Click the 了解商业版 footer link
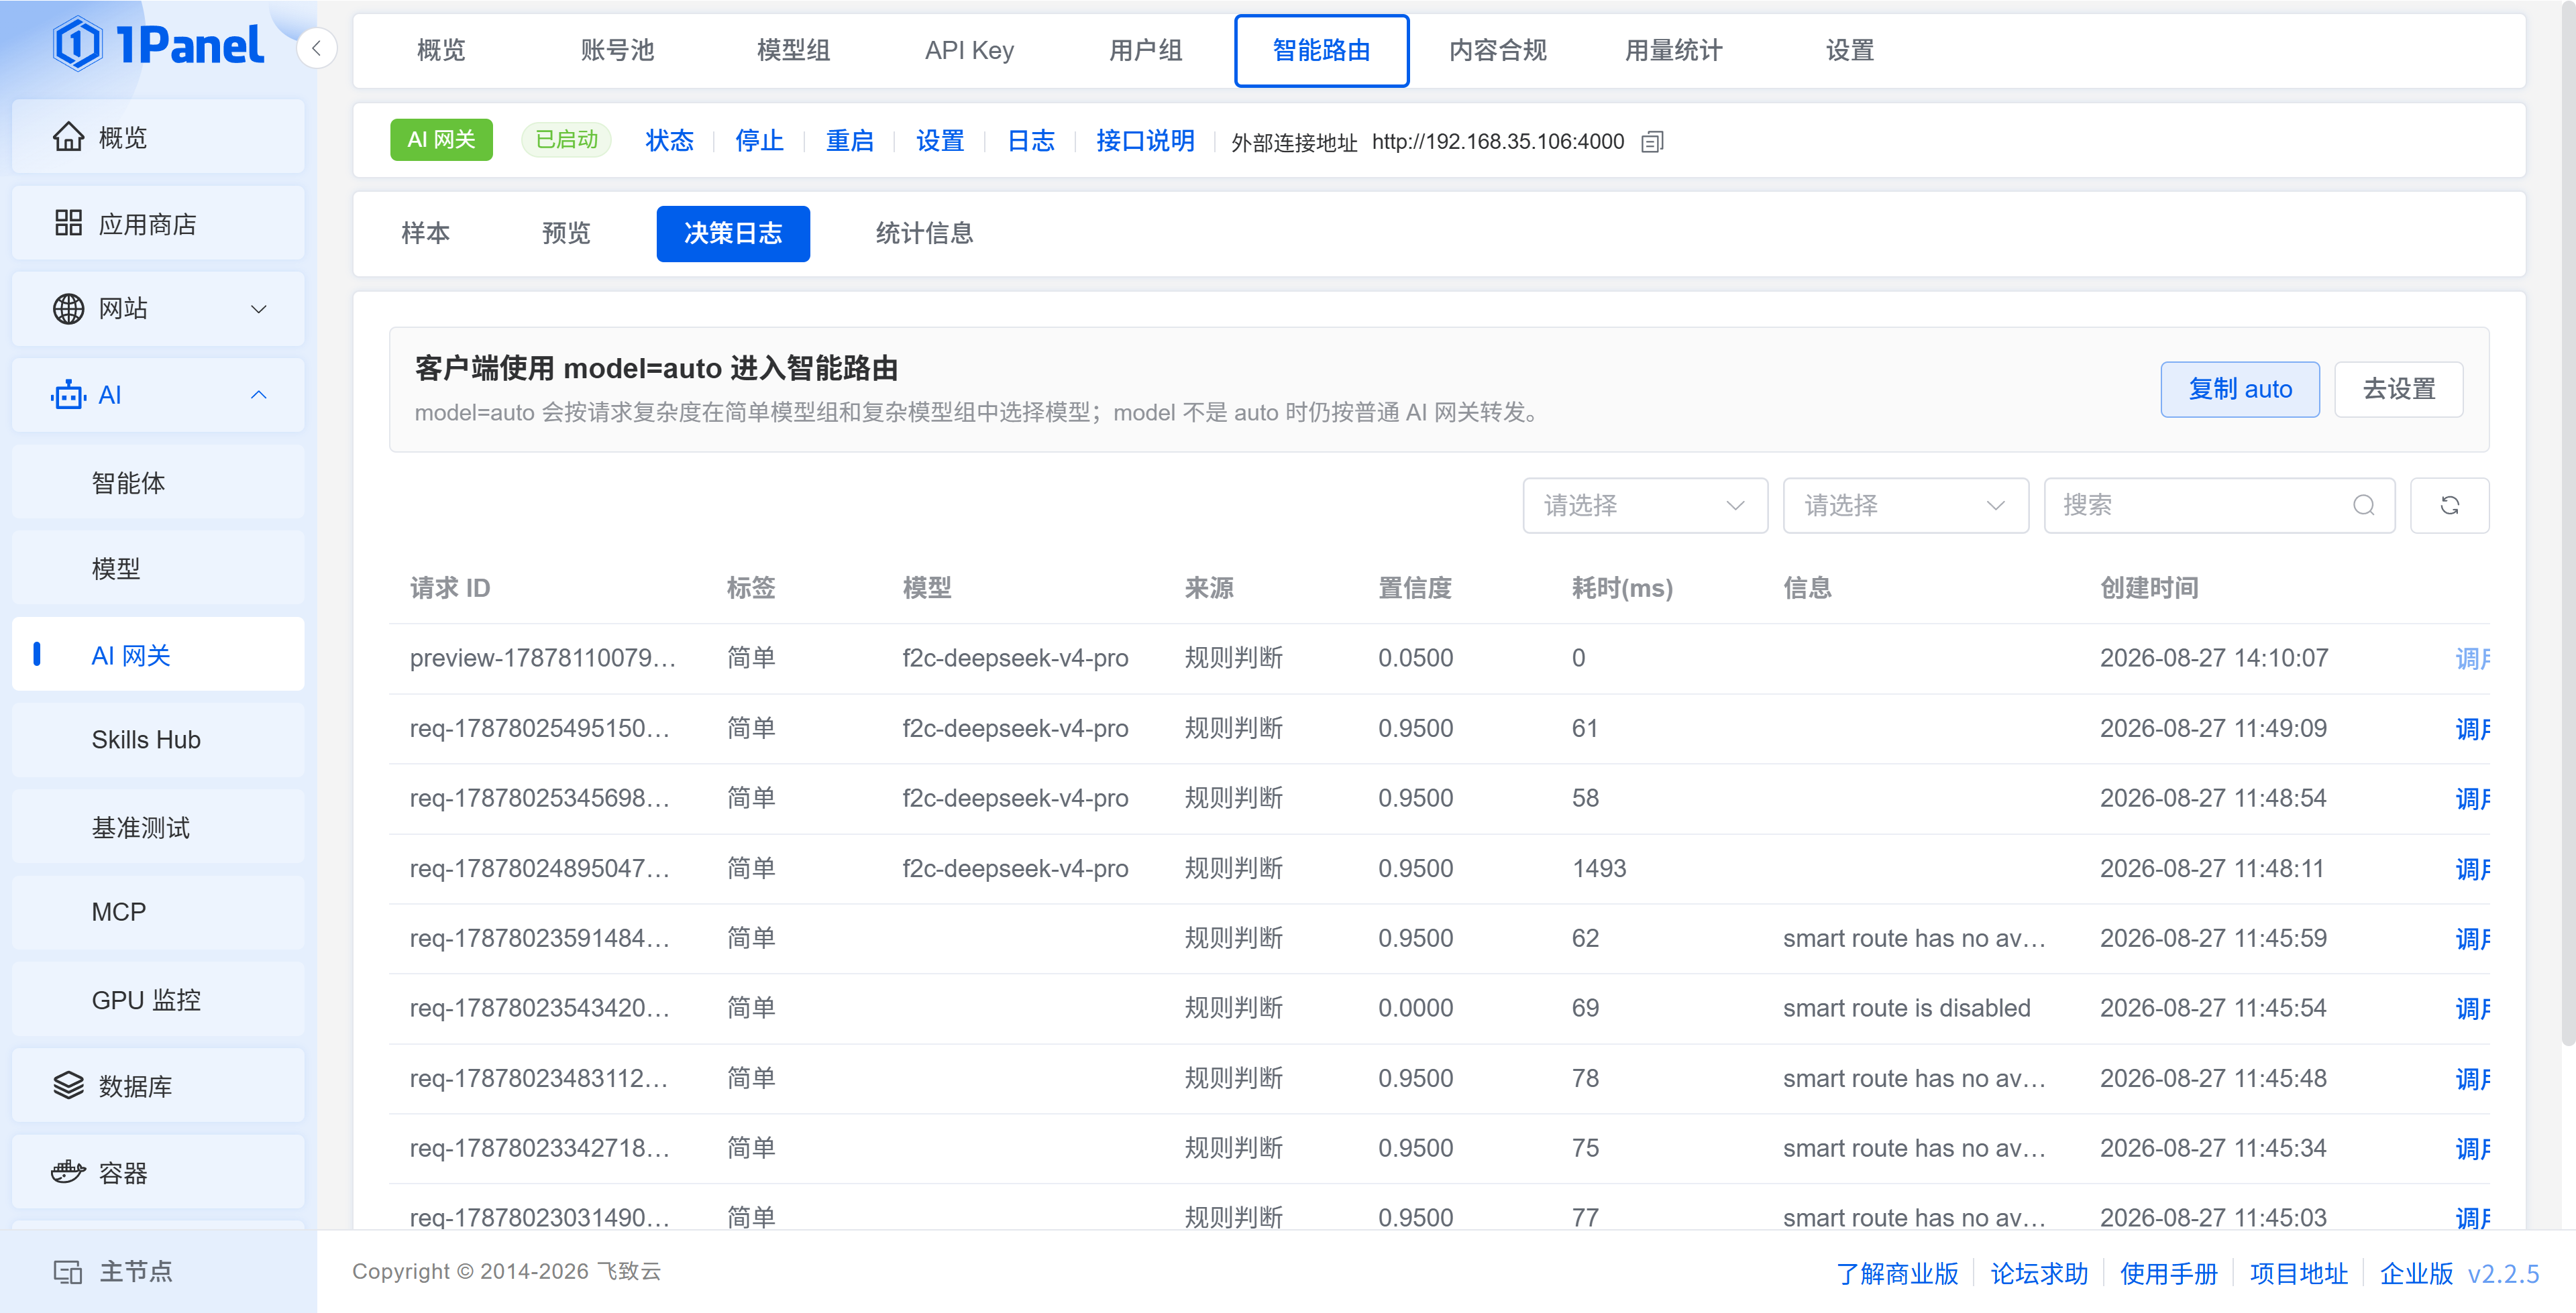 point(1897,1273)
